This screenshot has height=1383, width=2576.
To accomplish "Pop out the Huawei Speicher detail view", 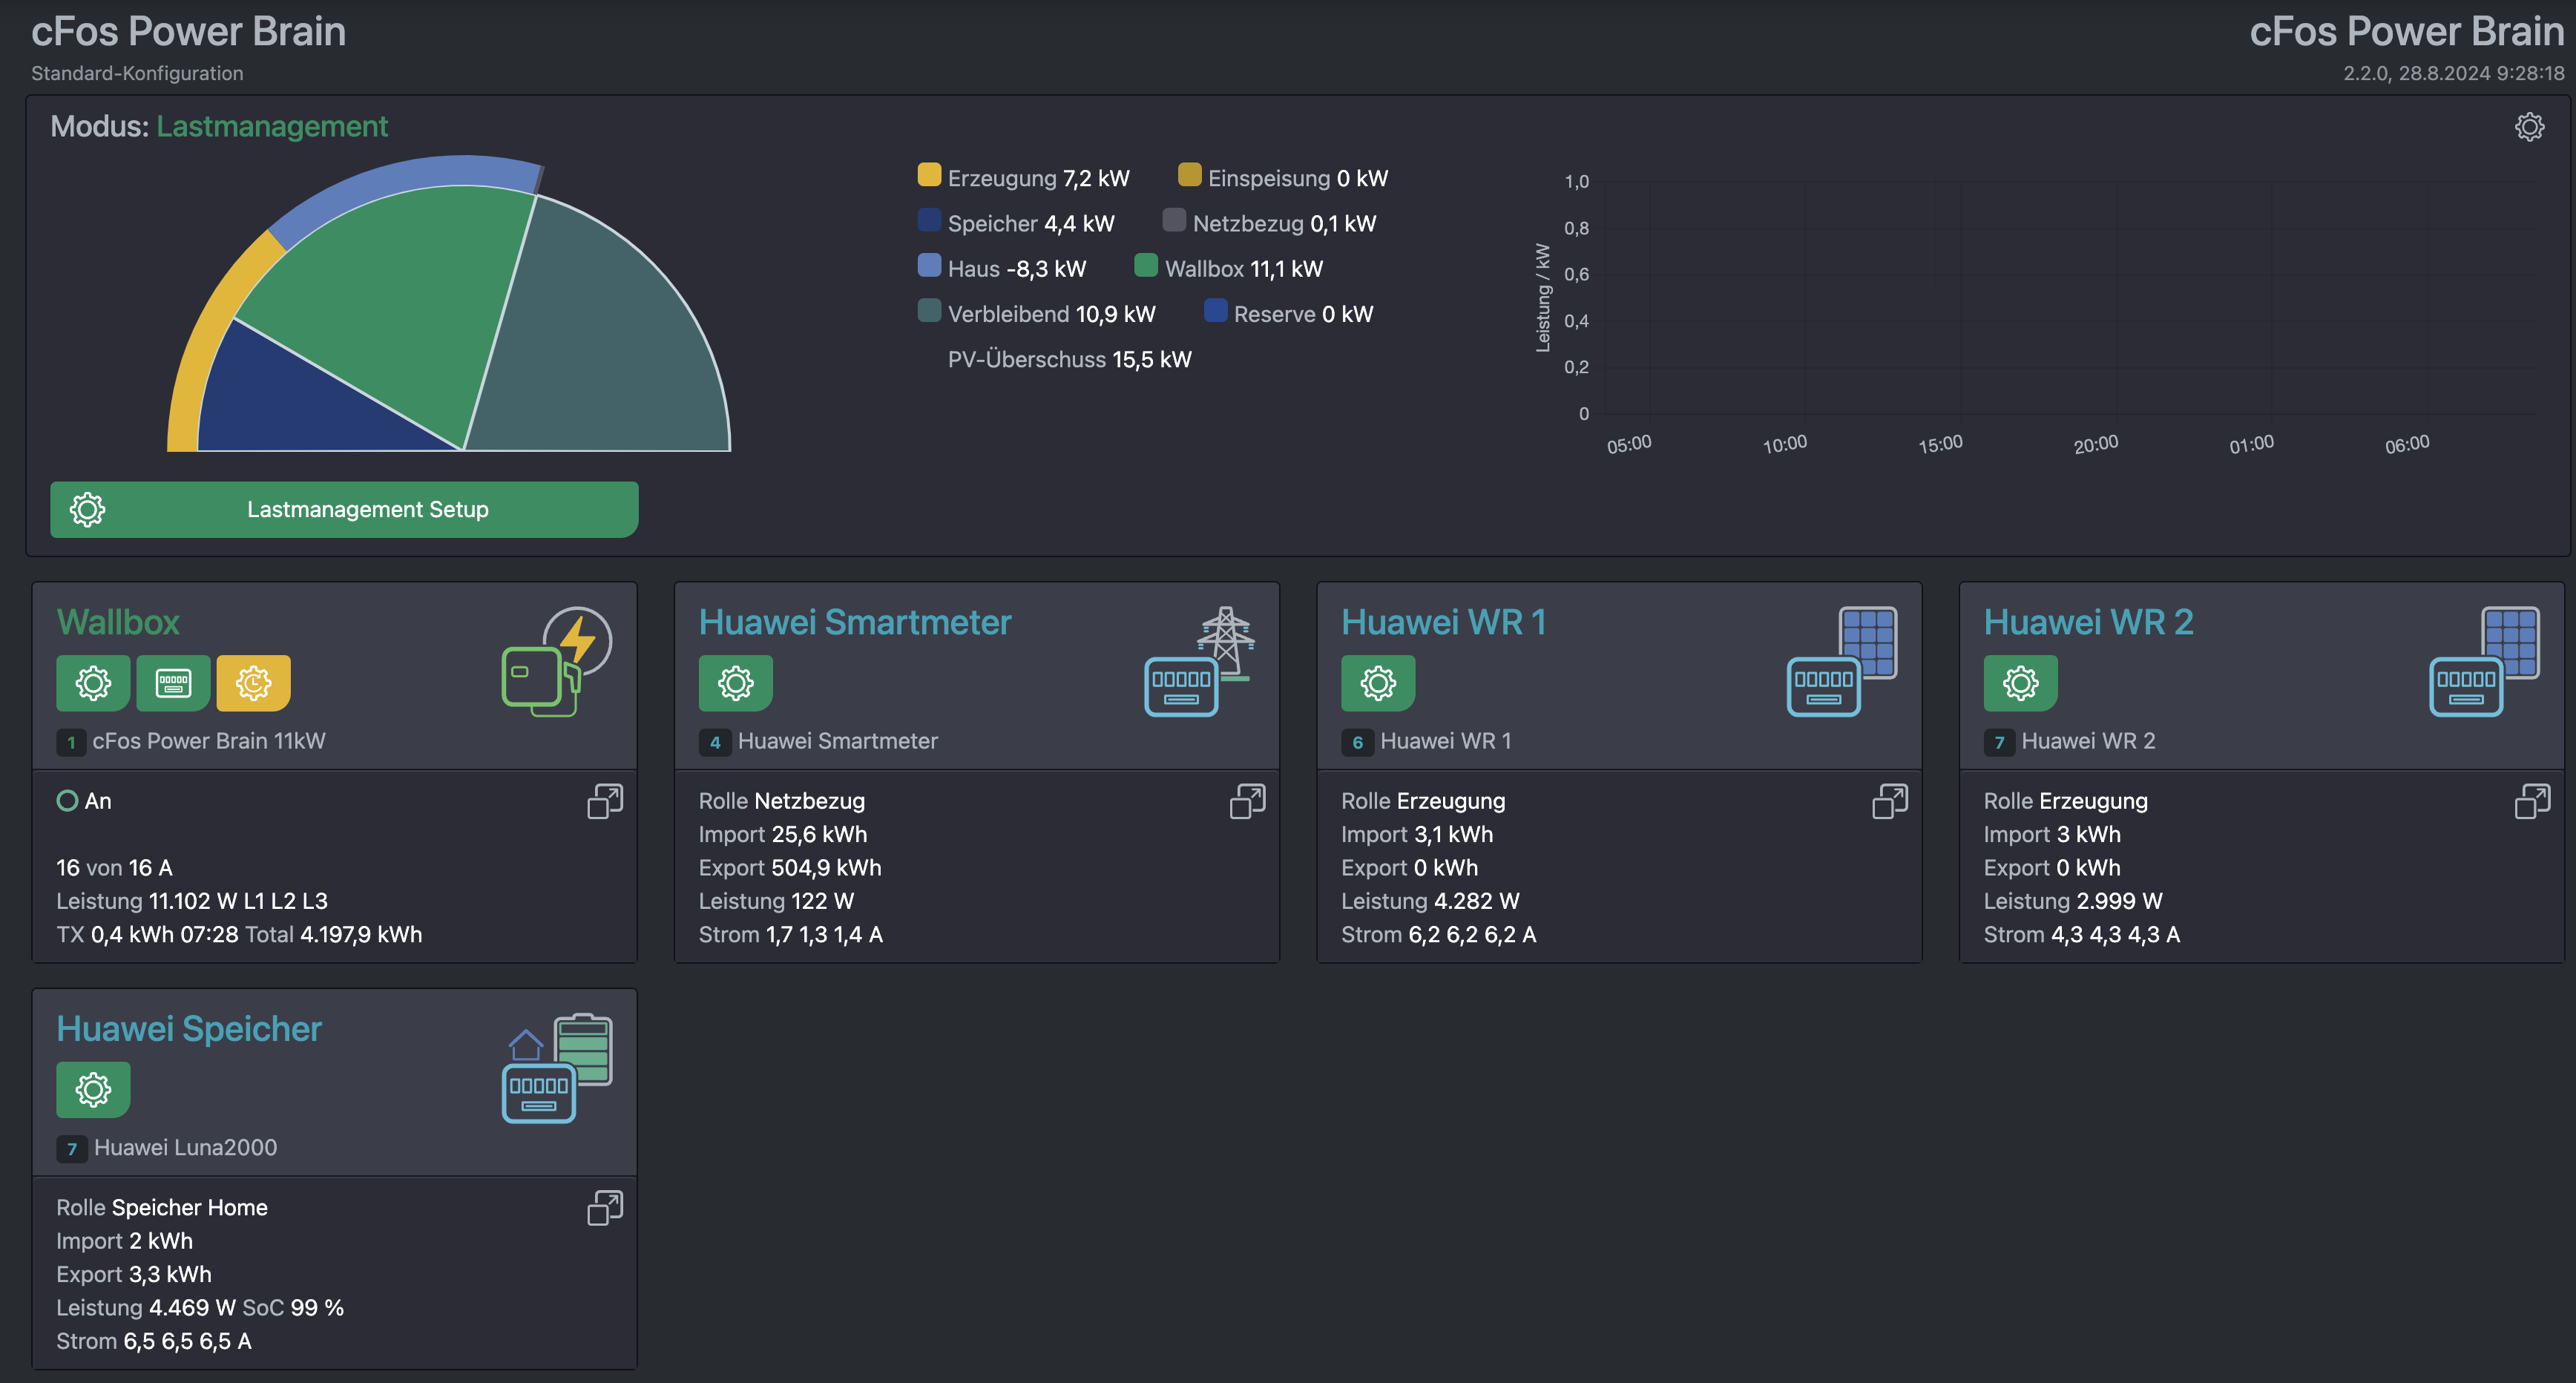I will [605, 1207].
